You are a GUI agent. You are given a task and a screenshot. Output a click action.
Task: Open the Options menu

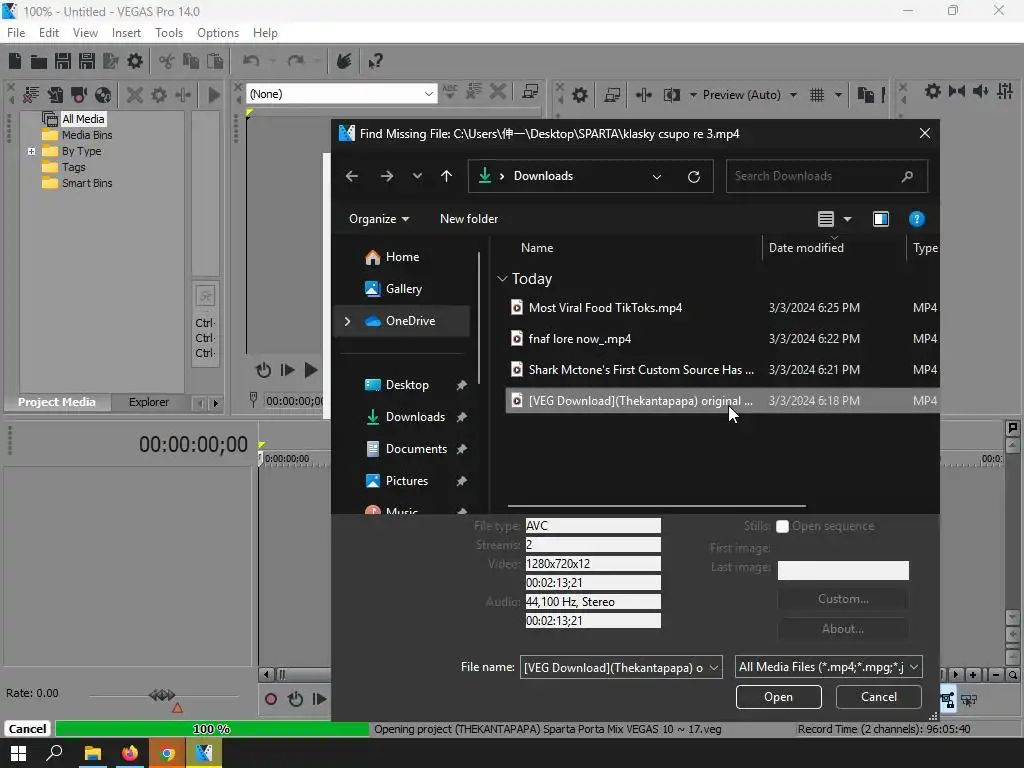217,33
